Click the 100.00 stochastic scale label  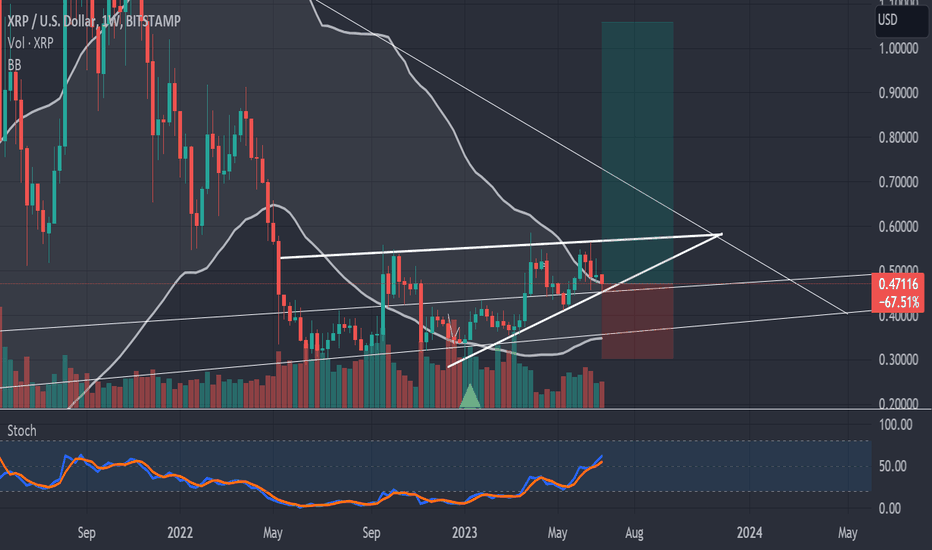(x=895, y=425)
